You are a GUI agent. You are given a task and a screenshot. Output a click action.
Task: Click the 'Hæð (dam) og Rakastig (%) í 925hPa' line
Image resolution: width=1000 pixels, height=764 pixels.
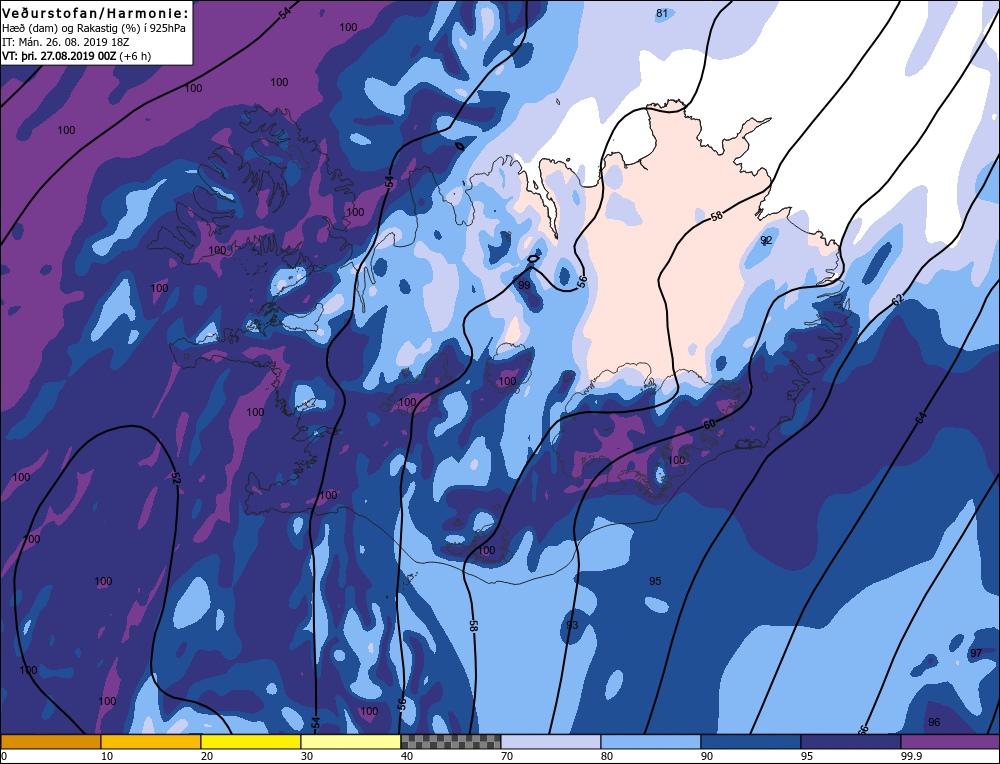click(94, 29)
